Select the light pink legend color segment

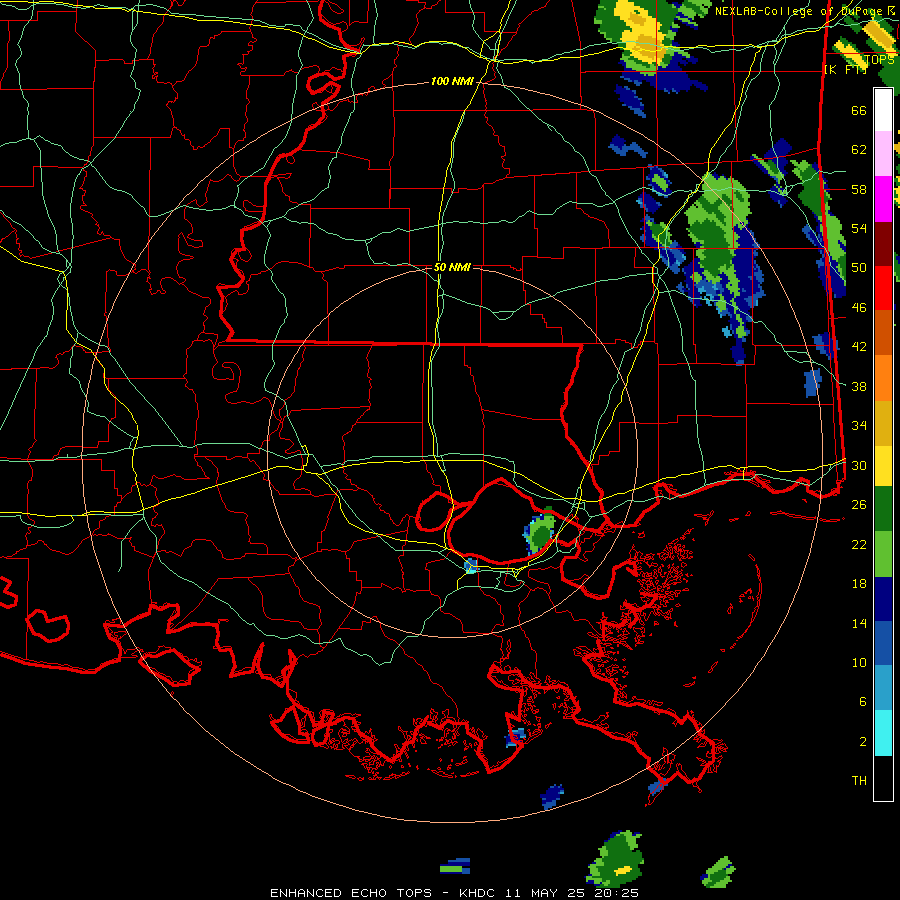point(883,153)
